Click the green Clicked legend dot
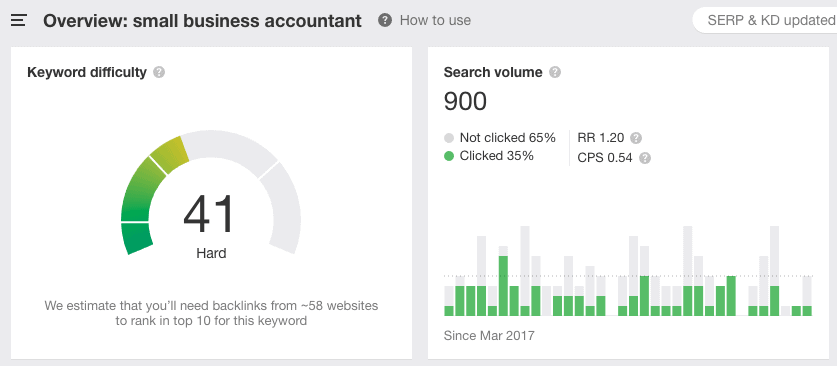 tap(449, 156)
